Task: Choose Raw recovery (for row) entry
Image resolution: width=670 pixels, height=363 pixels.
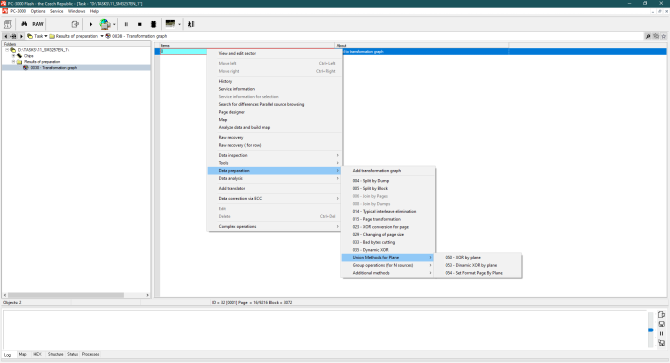Action: click(274, 145)
